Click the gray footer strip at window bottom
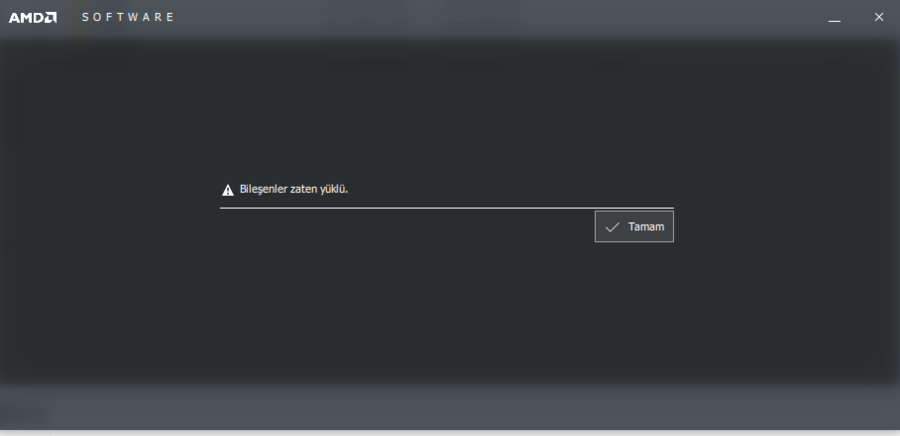 pyautogui.click(x=450, y=408)
